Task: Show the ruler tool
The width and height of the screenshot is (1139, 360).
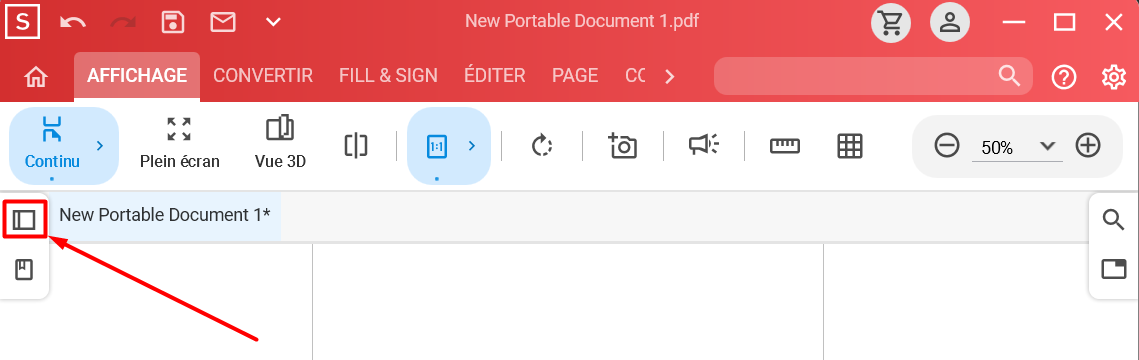Action: tap(785, 146)
